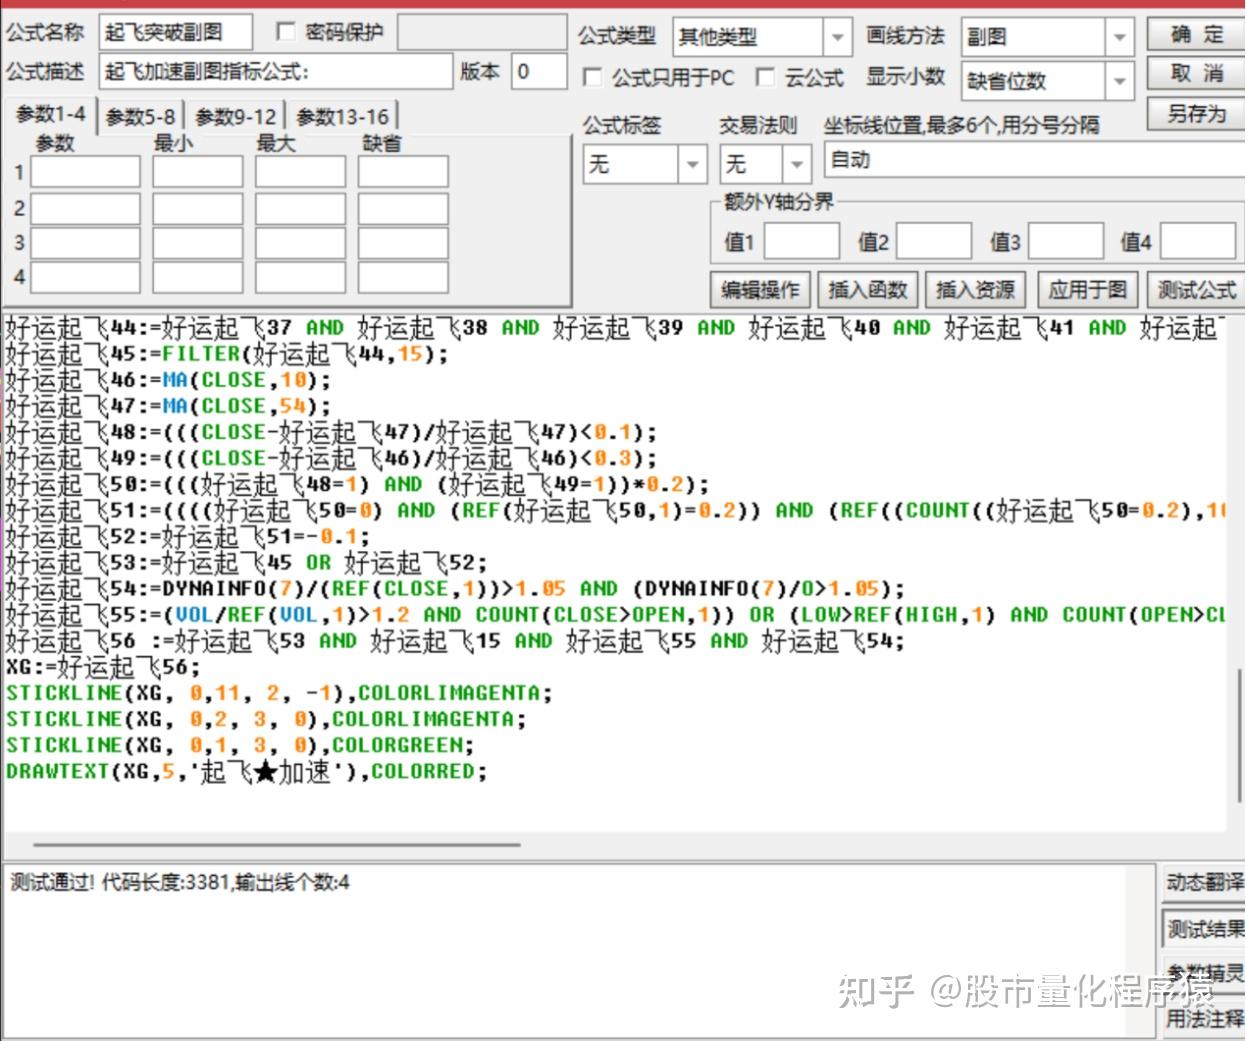Click the 版本 input field

(538, 71)
